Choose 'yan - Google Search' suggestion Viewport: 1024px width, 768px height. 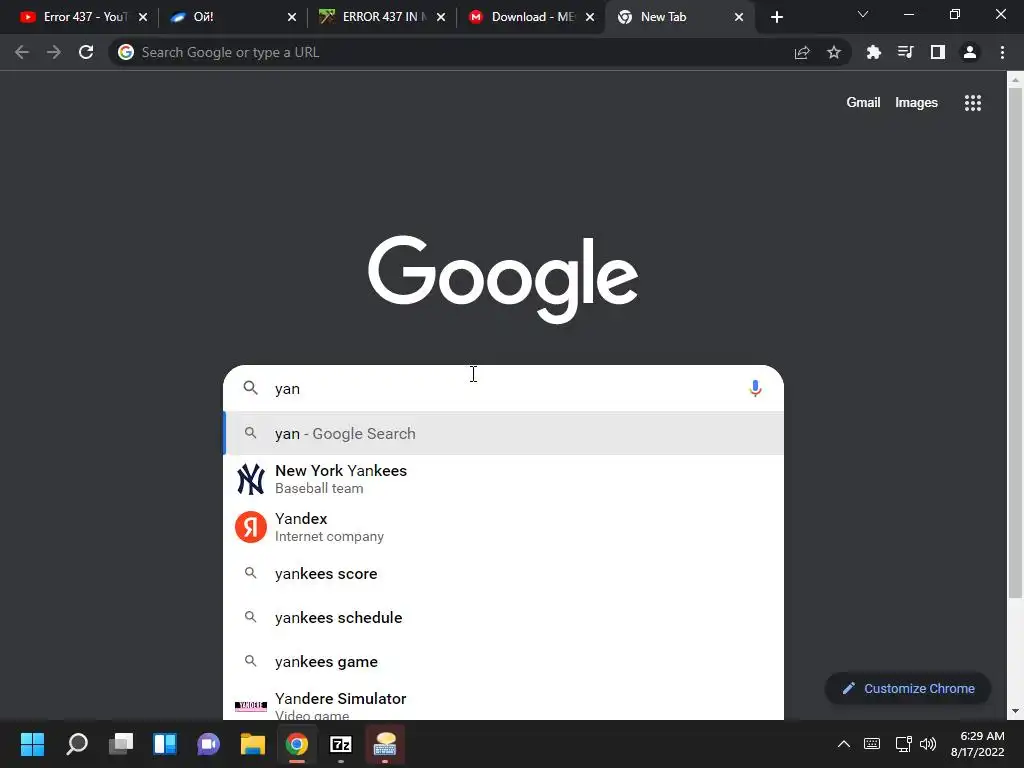[x=503, y=434]
